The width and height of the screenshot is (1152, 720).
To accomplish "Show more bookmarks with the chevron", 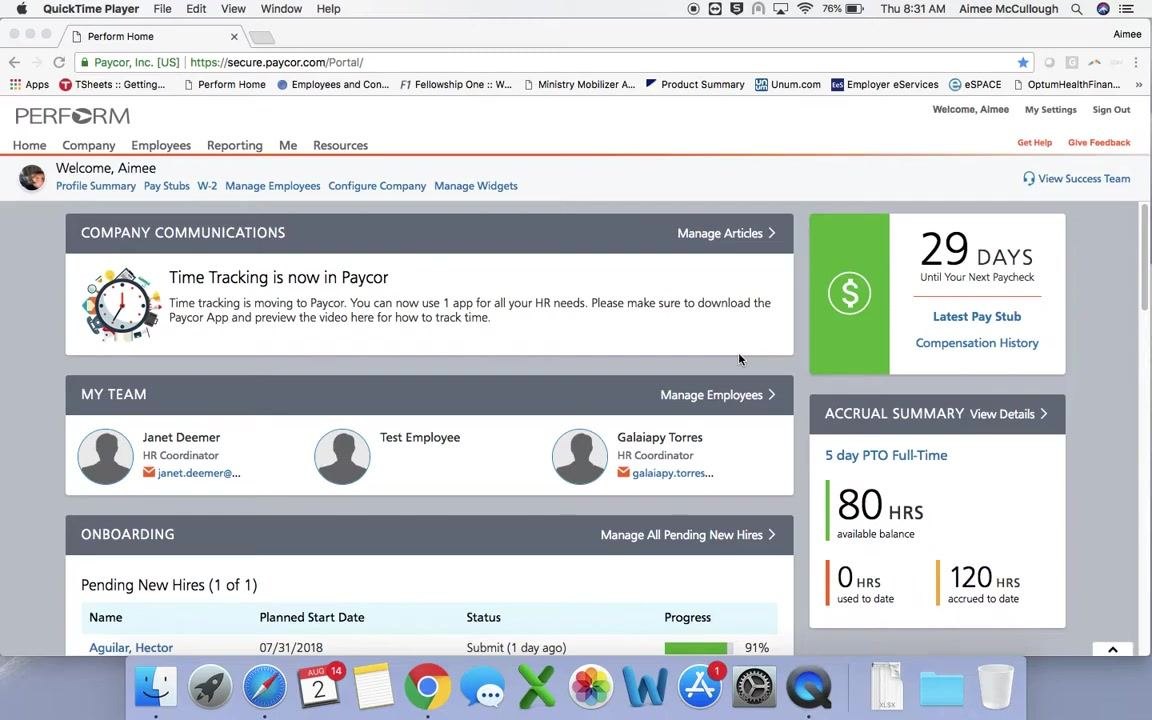I will point(1139,84).
